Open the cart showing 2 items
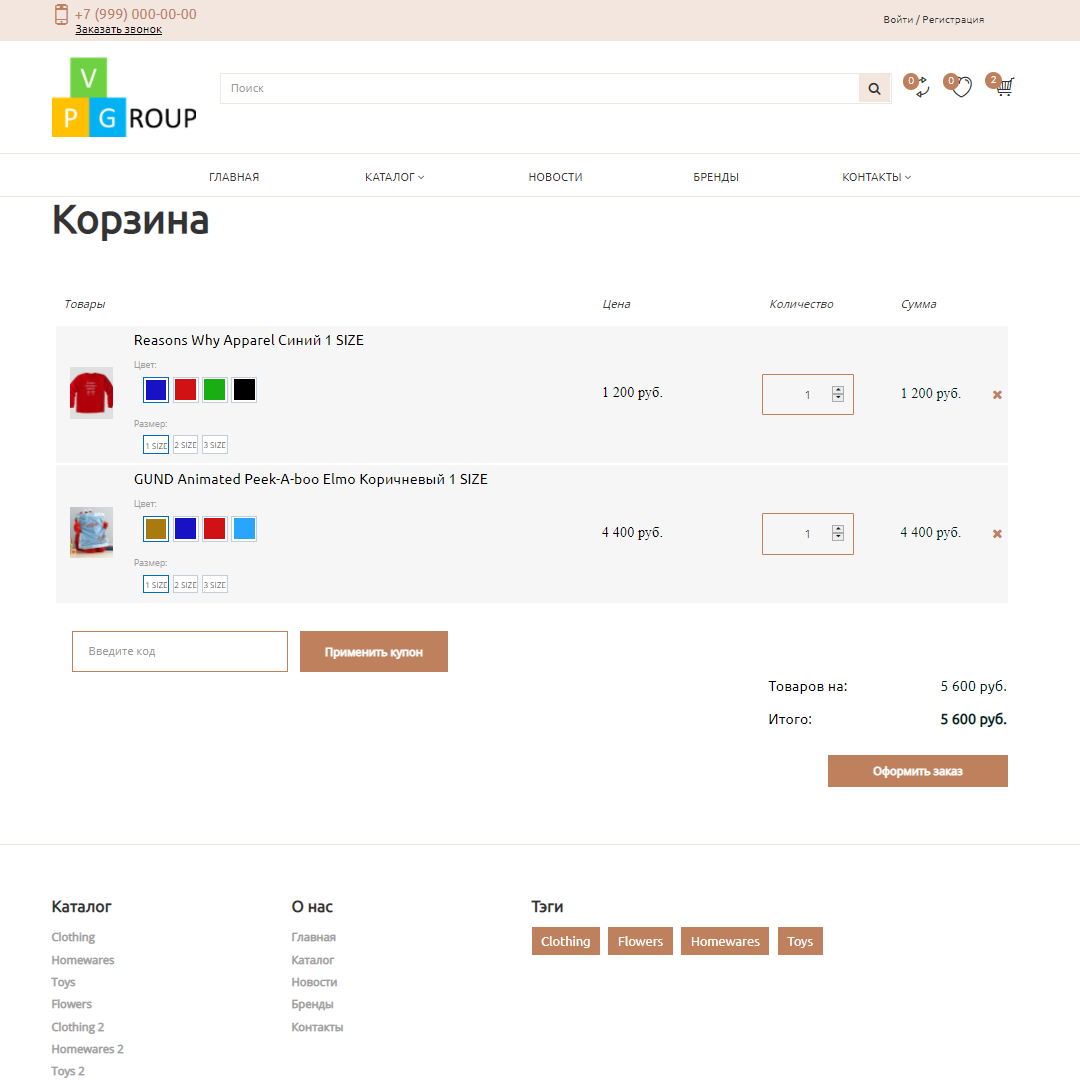1080x1080 pixels. coord(1002,87)
